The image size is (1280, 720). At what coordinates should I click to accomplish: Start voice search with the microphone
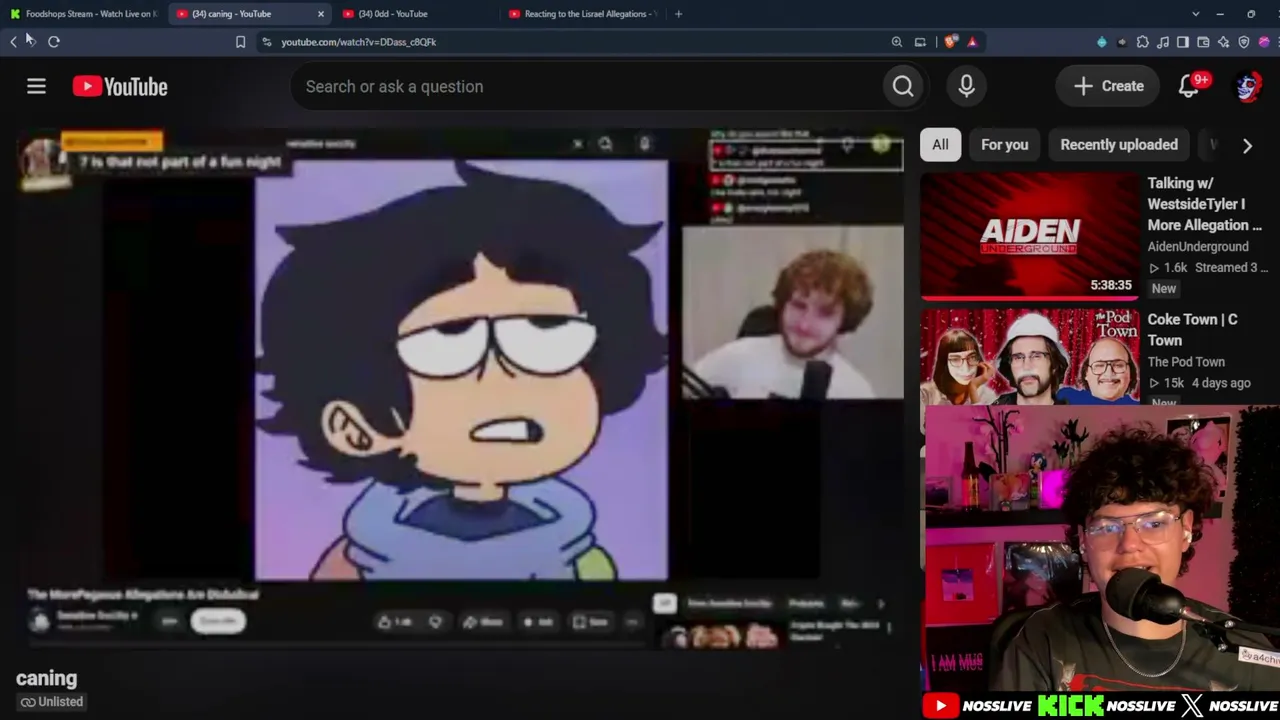click(x=966, y=86)
